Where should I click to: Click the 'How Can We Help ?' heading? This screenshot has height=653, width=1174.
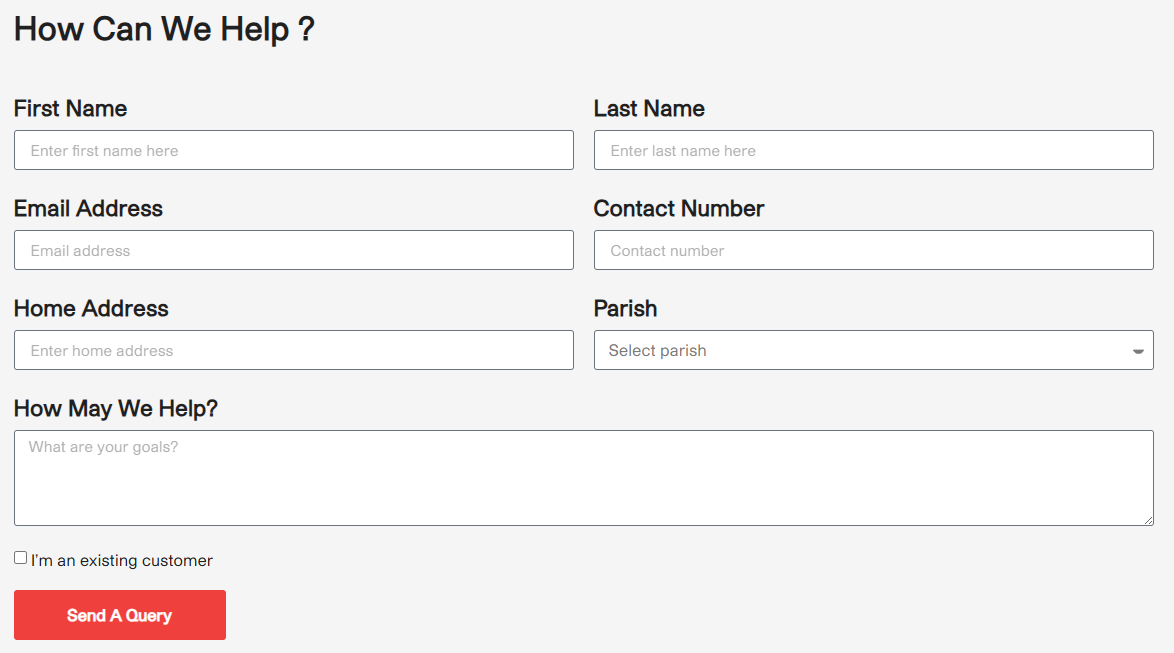tap(164, 29)
